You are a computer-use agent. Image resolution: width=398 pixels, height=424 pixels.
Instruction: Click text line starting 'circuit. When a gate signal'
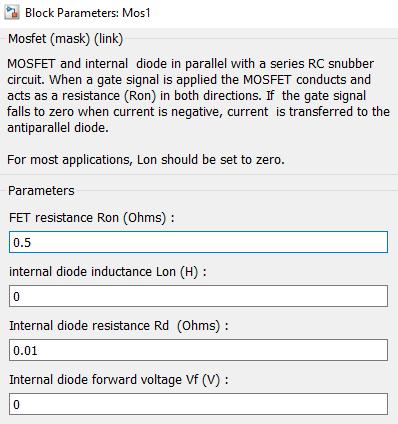pyautogui.click(x=189, y=80)
